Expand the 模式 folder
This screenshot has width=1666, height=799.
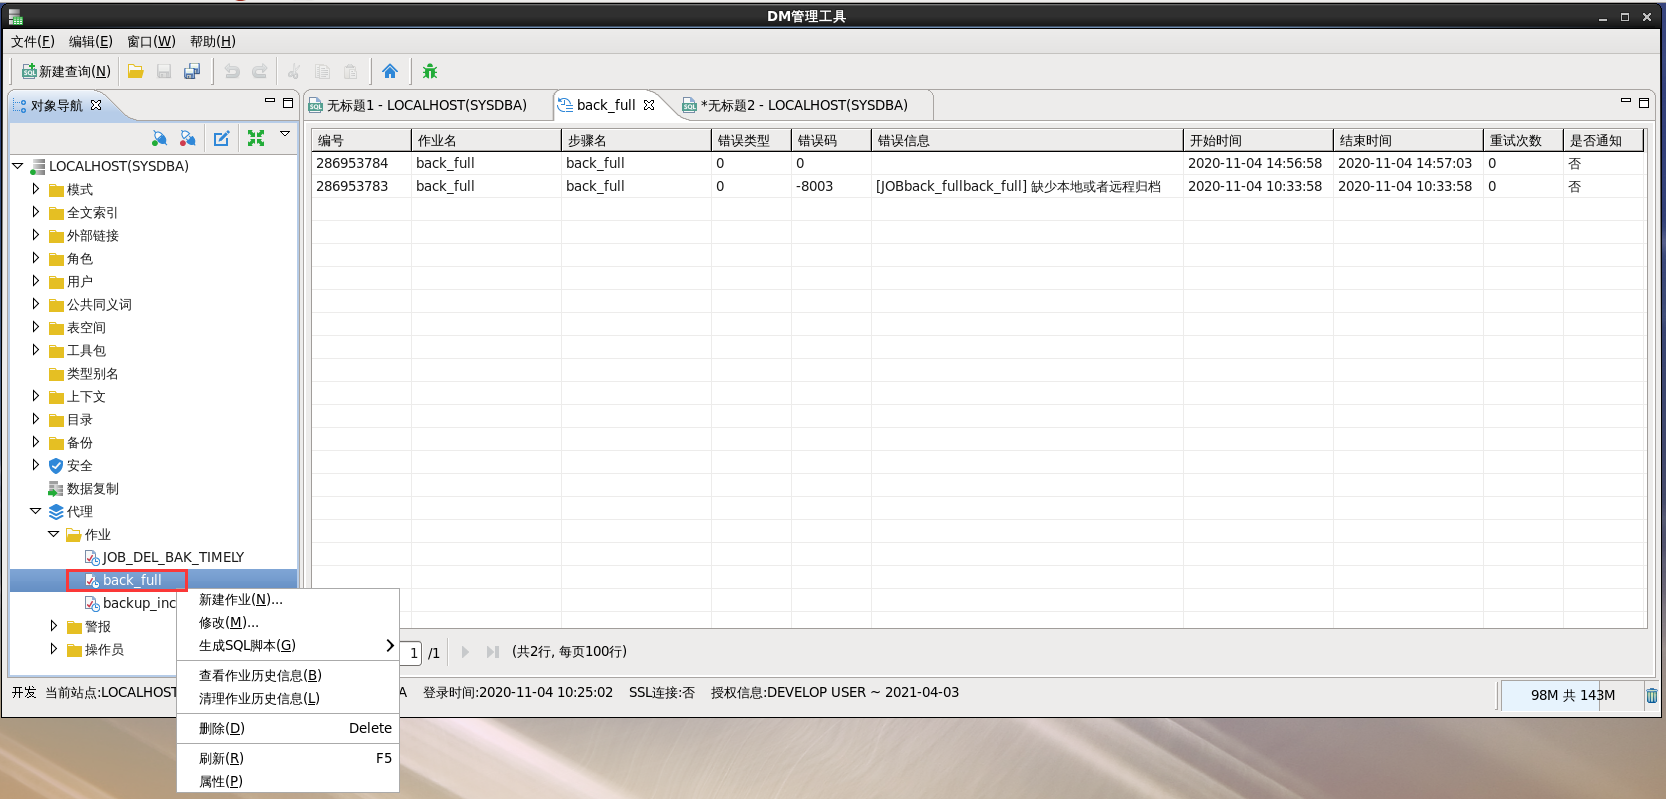[x=36, y=189]
